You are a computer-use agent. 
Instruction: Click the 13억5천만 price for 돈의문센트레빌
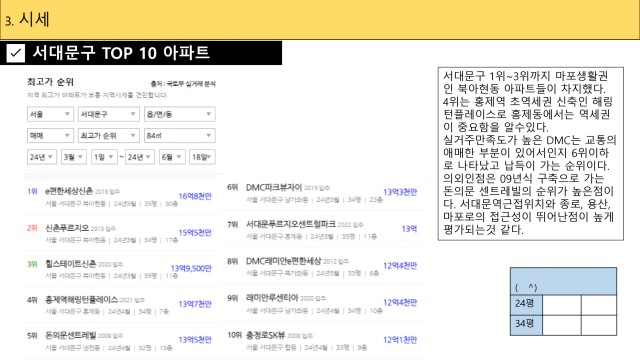(x=195, y=340)
